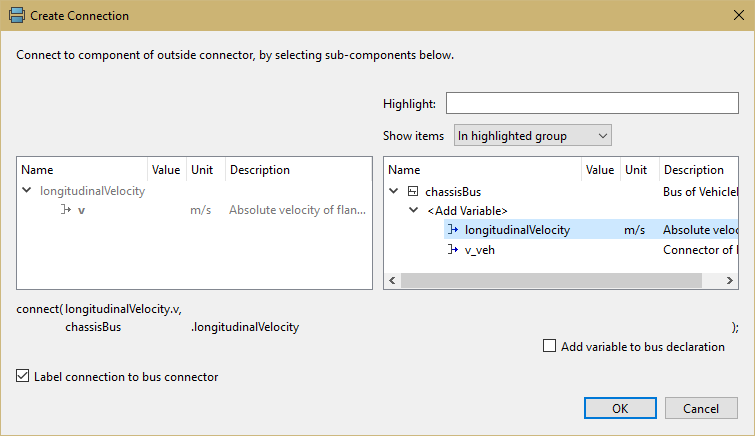Close the Create Connection dialog
The image size is (755, 436).
pos(736,16)
